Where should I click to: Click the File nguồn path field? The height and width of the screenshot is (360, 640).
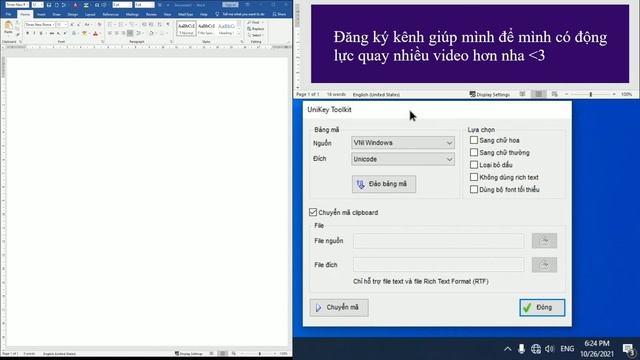[439, 241]
